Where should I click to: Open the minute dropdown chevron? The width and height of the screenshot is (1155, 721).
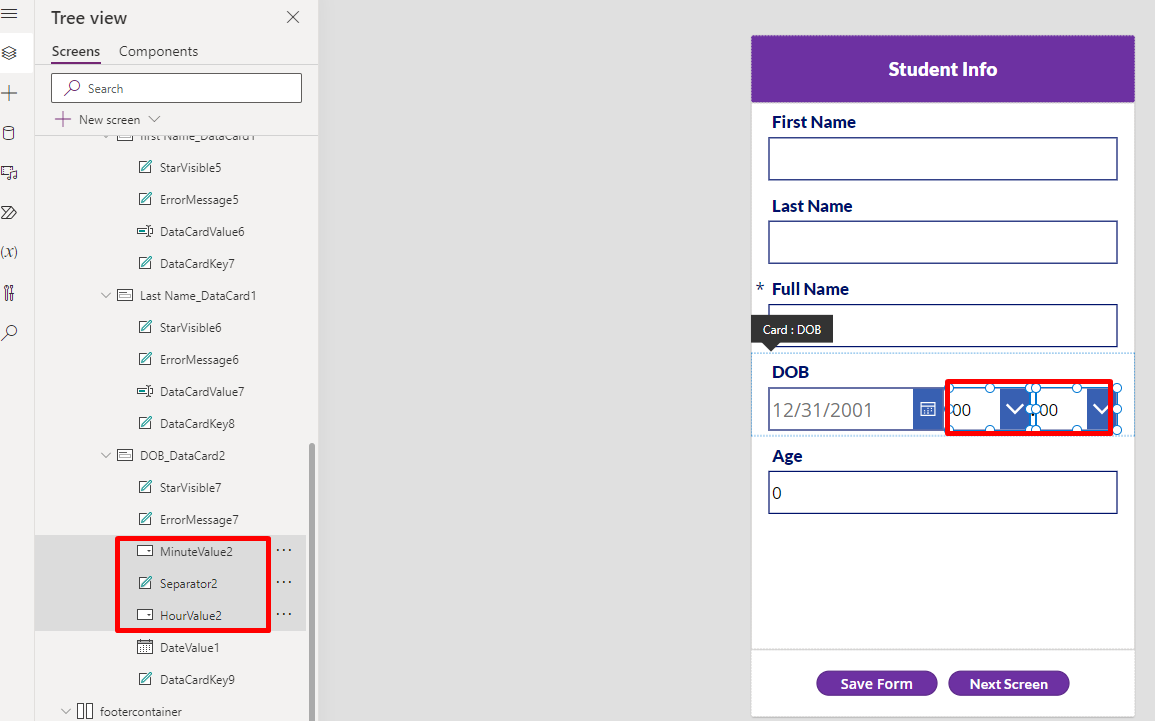tap(1100, 409)
